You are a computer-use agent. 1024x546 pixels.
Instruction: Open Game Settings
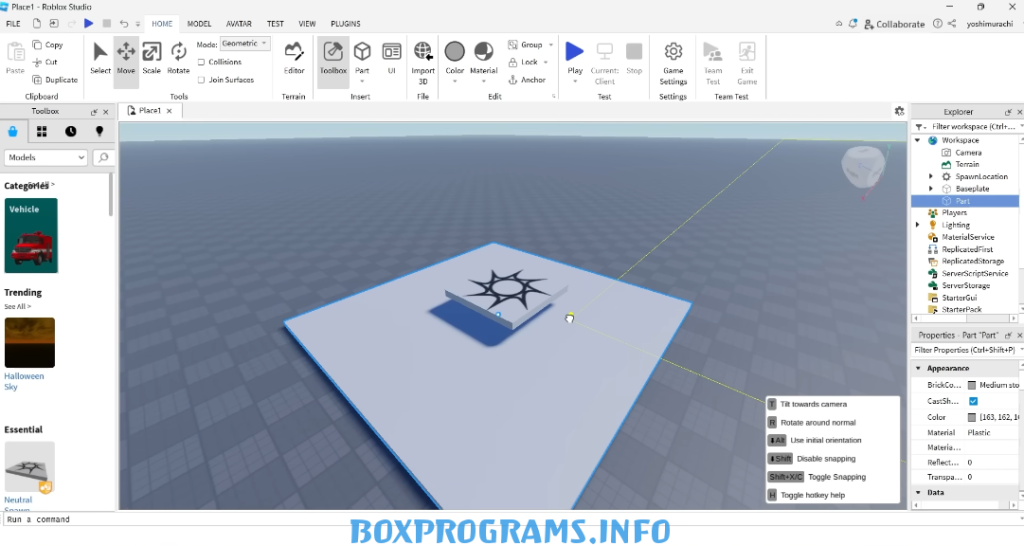[x=673, y=63]
